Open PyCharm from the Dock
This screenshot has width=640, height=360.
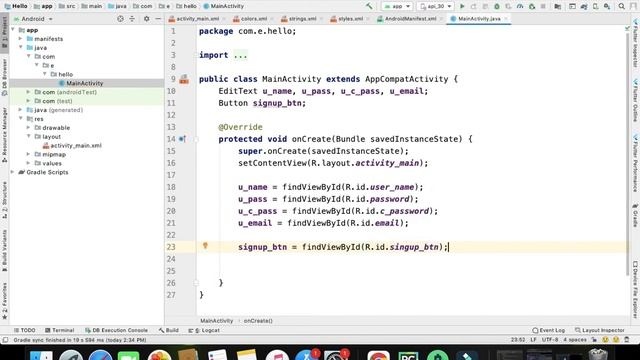[408, 355]
